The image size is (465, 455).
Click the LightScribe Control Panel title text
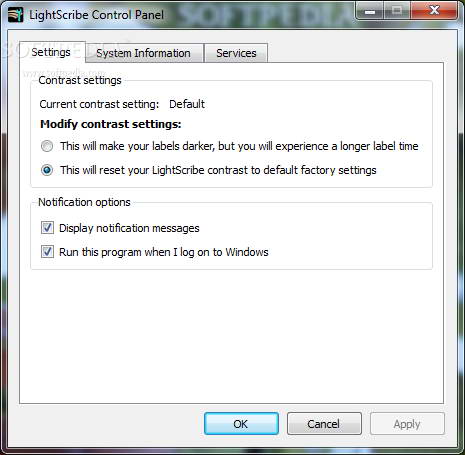coord(97,15)
